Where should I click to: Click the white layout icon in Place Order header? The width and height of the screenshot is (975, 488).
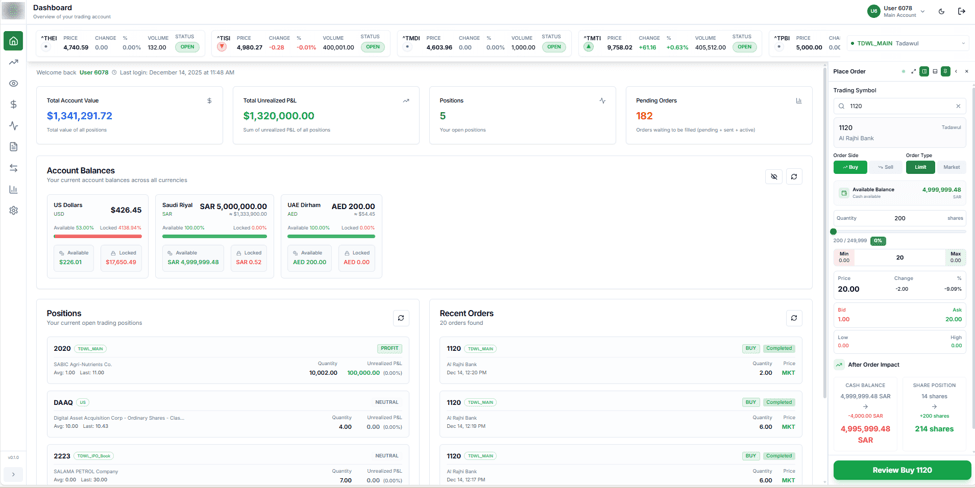pos(935,71)
